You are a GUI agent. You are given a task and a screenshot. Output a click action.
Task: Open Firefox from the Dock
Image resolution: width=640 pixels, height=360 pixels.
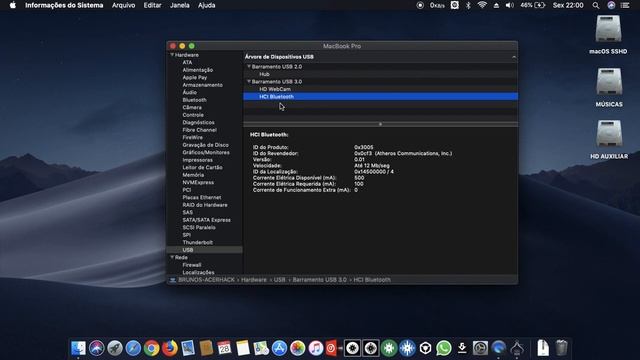(x=170, y=348)
